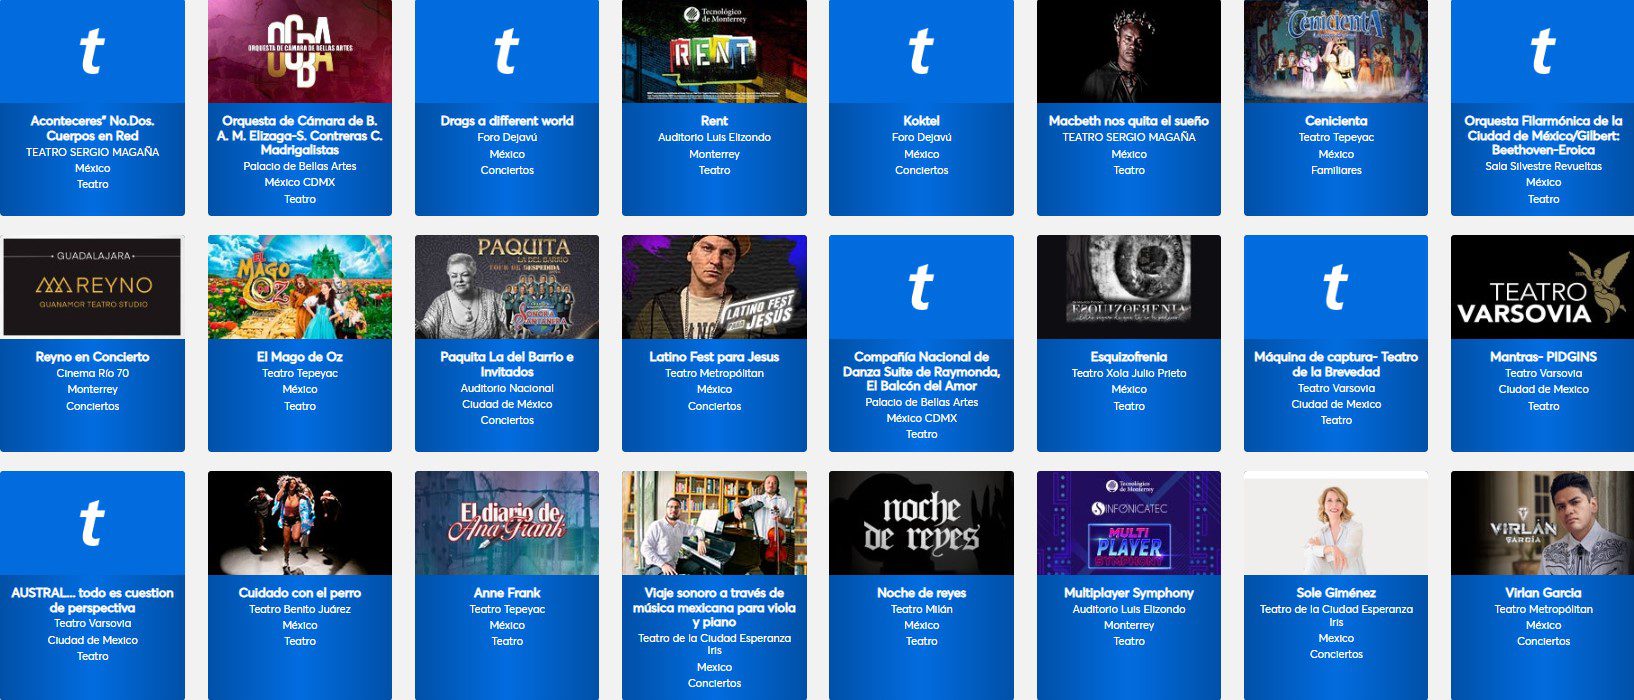Image resolution: width=1634 pixels, height=700 pixels.
Task: Open the Virlán García poster image
Action: (1543, 523)
